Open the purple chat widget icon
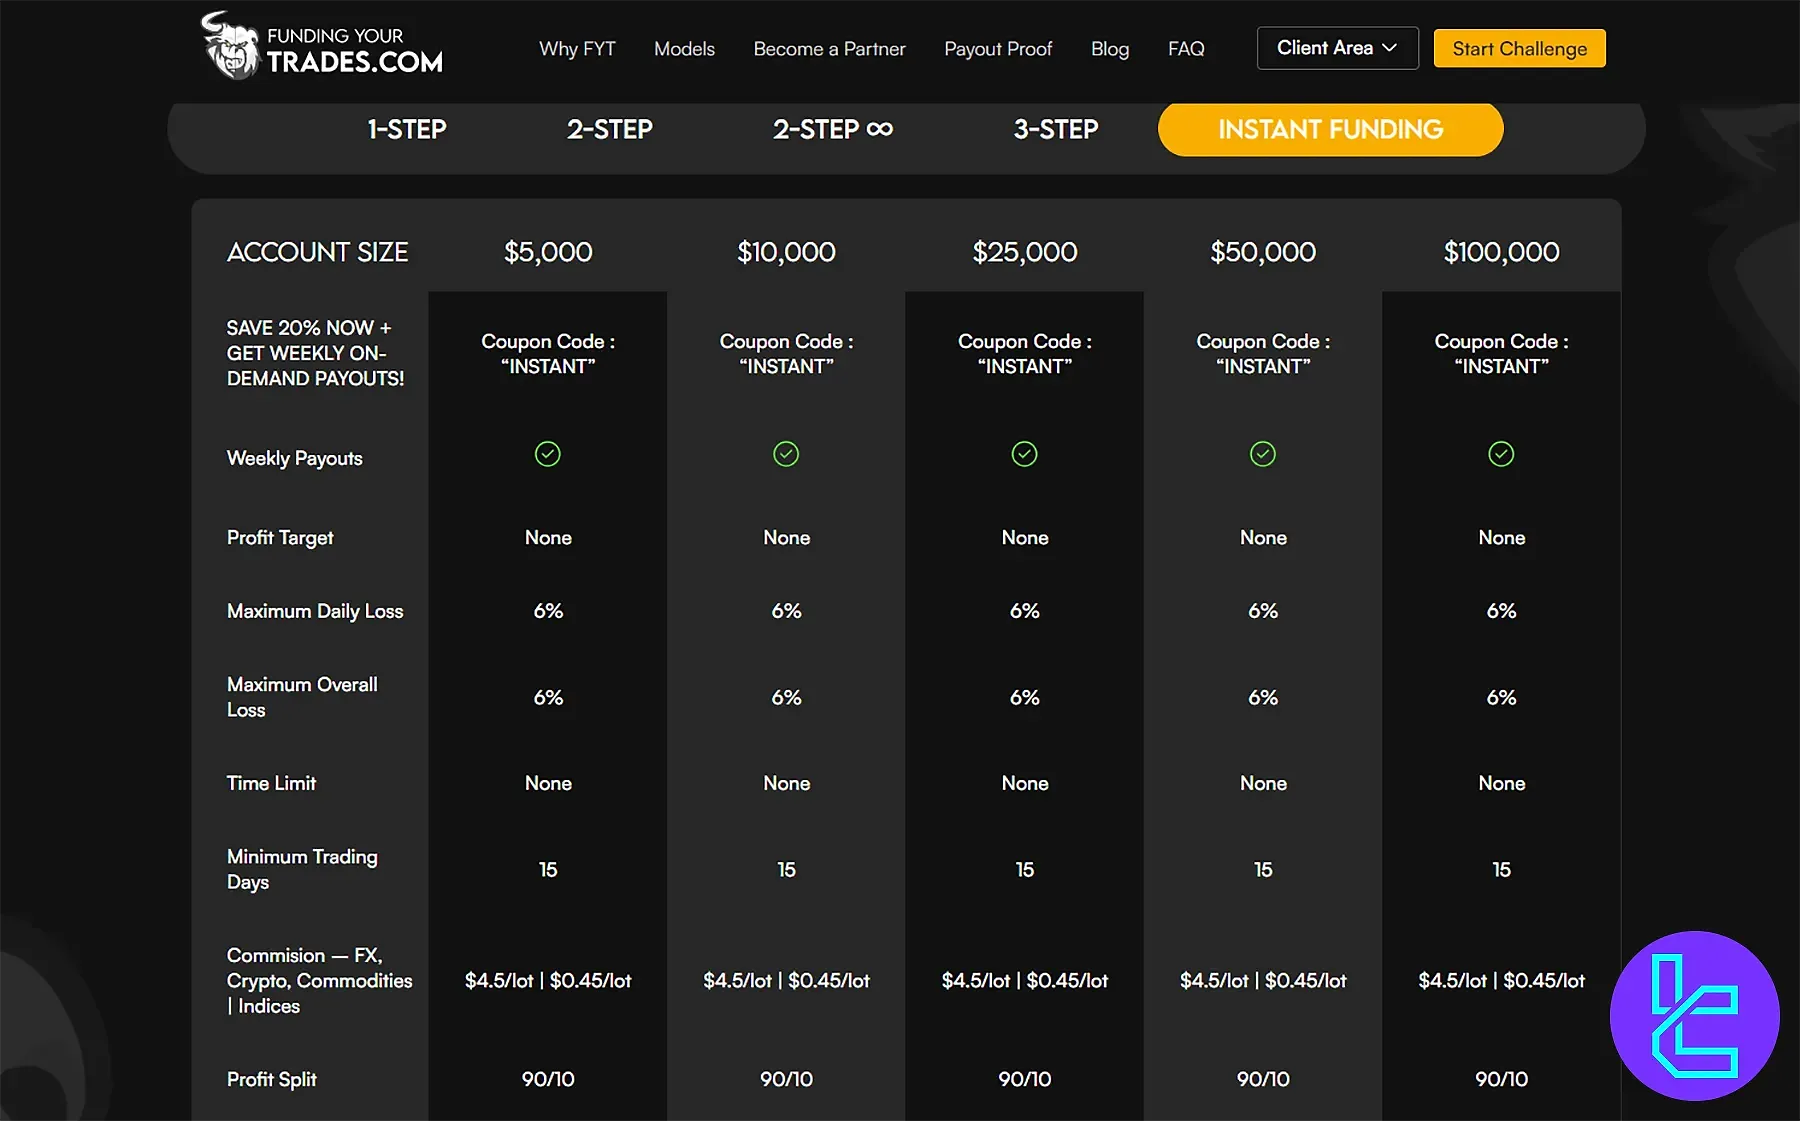This screenshot has height=1121, width=1800. coord(1694,1016)
